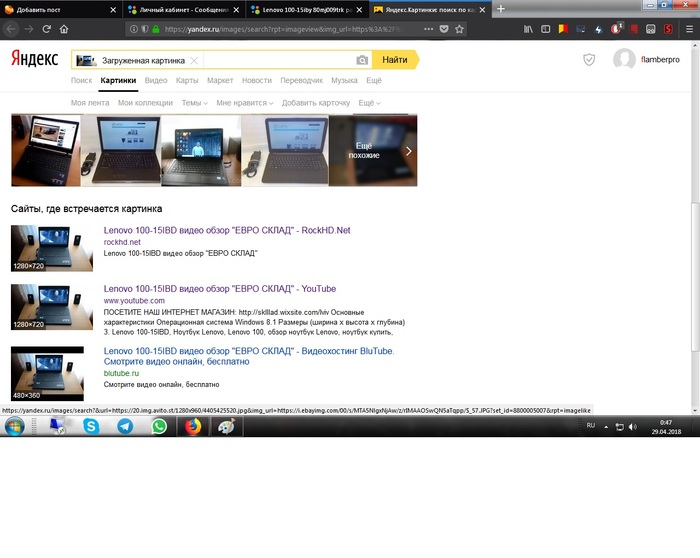The height and width of the screenshot is (558, 700).
Task: Click the Яндекс logo
Action: click(x=35, y=58)
